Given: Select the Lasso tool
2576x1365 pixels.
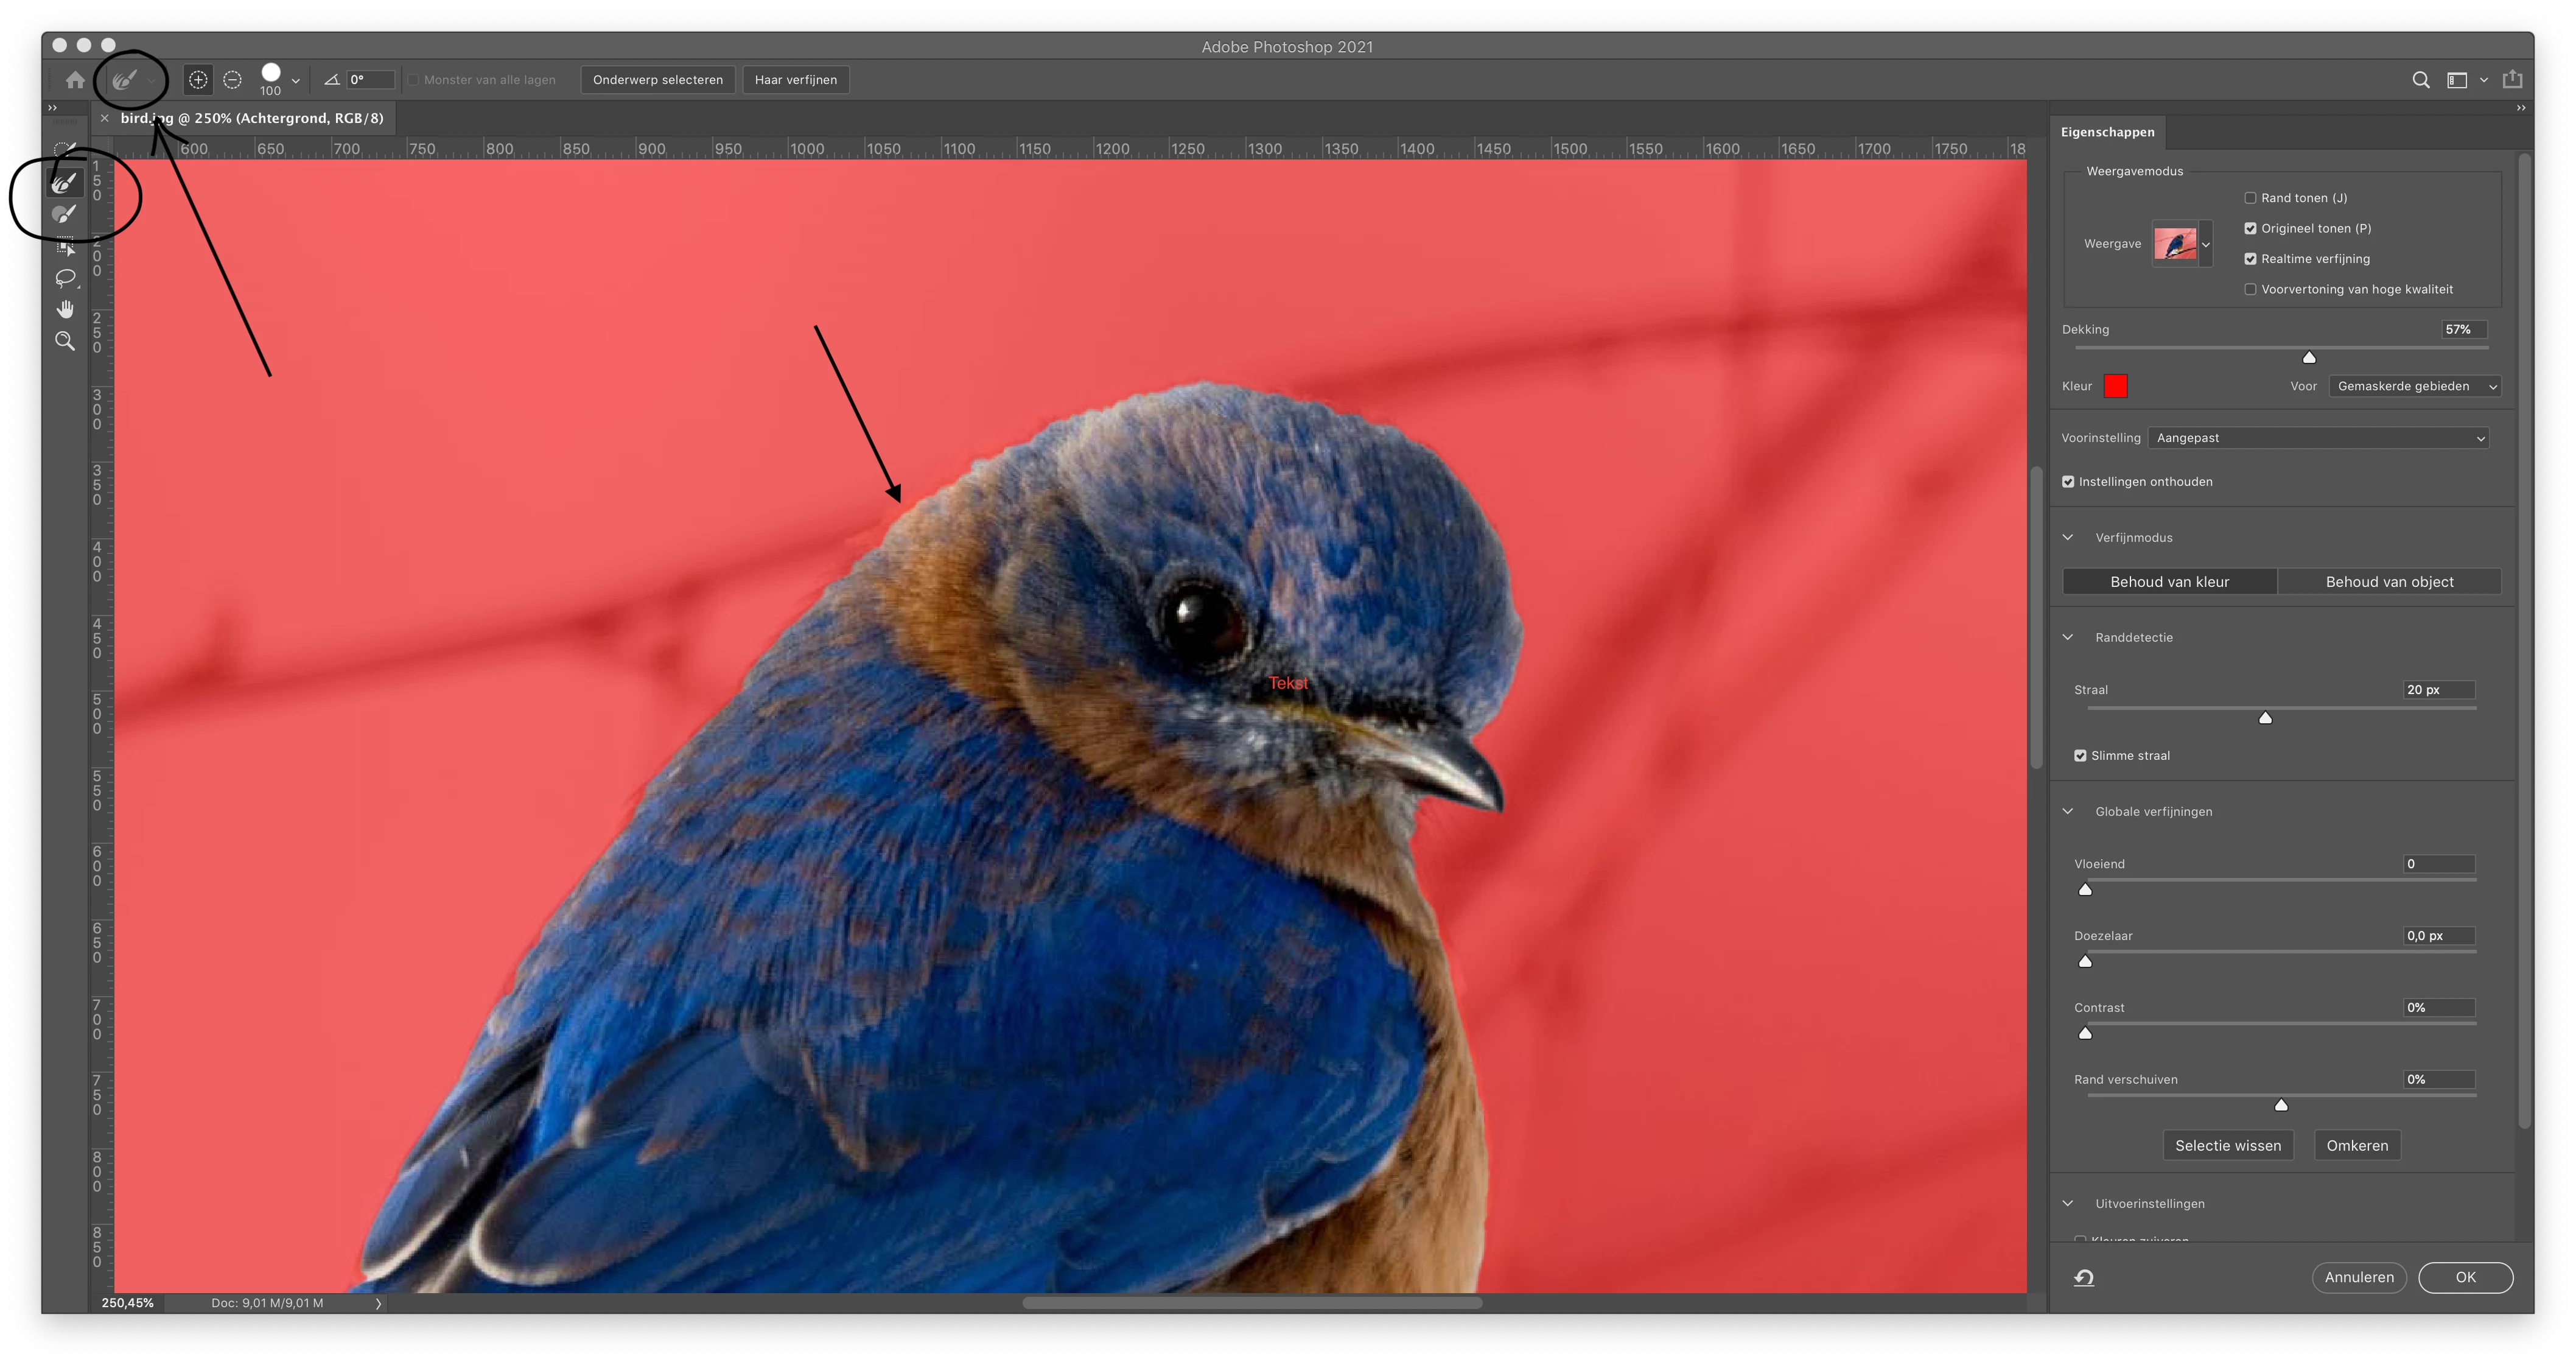Looking at the screenshot, I should (x=65, y=278).
